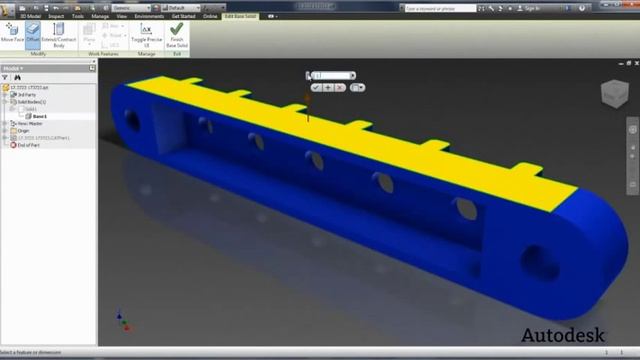This screenshot has height=360, width=640.
Task: Click Apply plus button on mini-toolbar
Action: click(328, 88)
